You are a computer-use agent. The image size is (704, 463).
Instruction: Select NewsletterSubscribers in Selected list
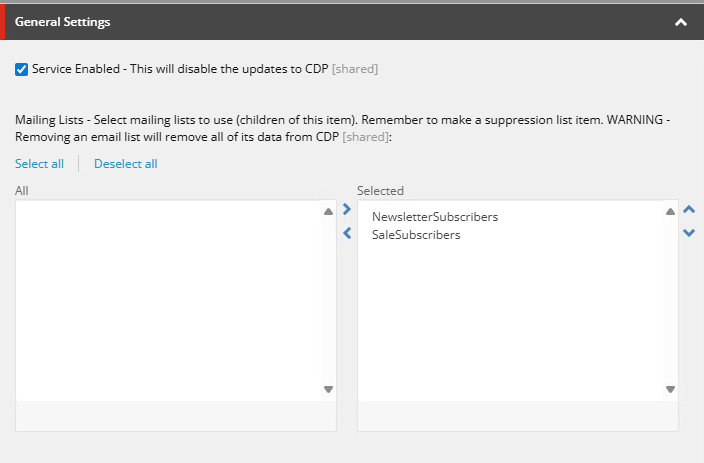click(x=434, y=216)
